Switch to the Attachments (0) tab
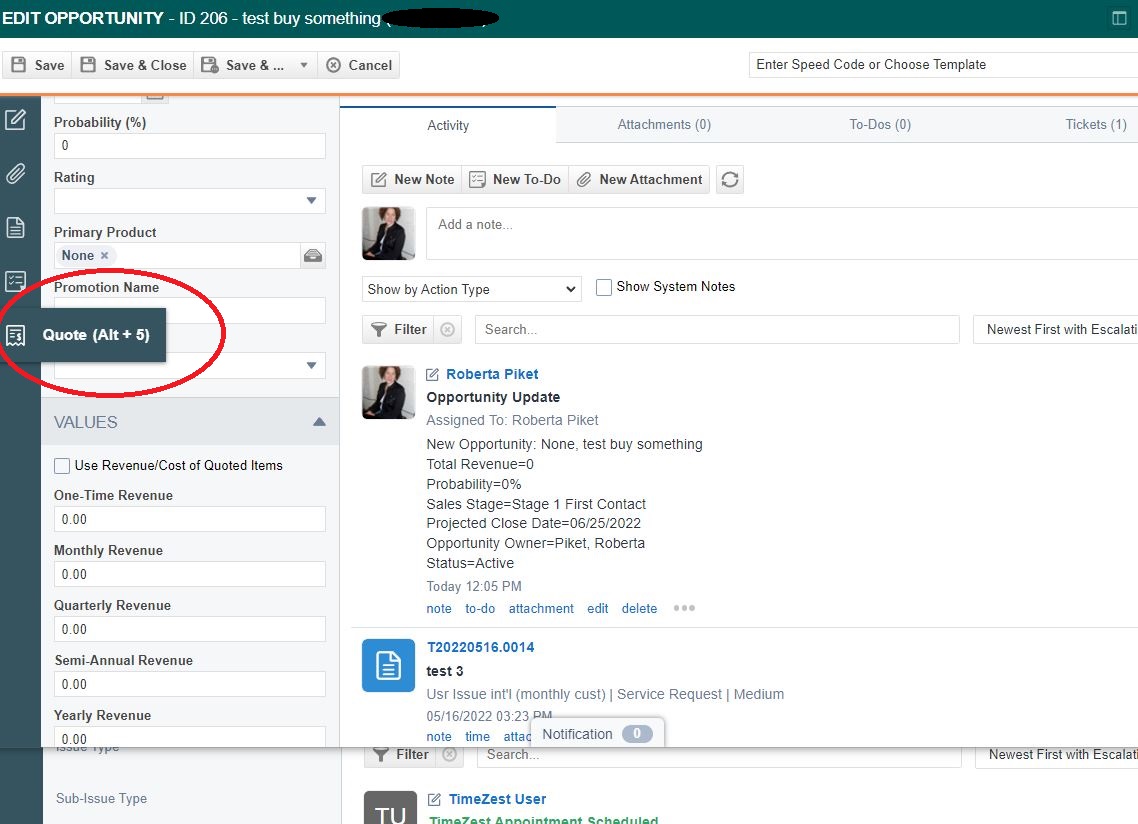 coord(664,125)
